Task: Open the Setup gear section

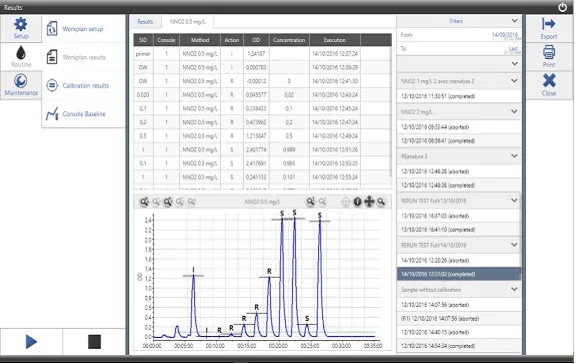Action: (21, 28)
